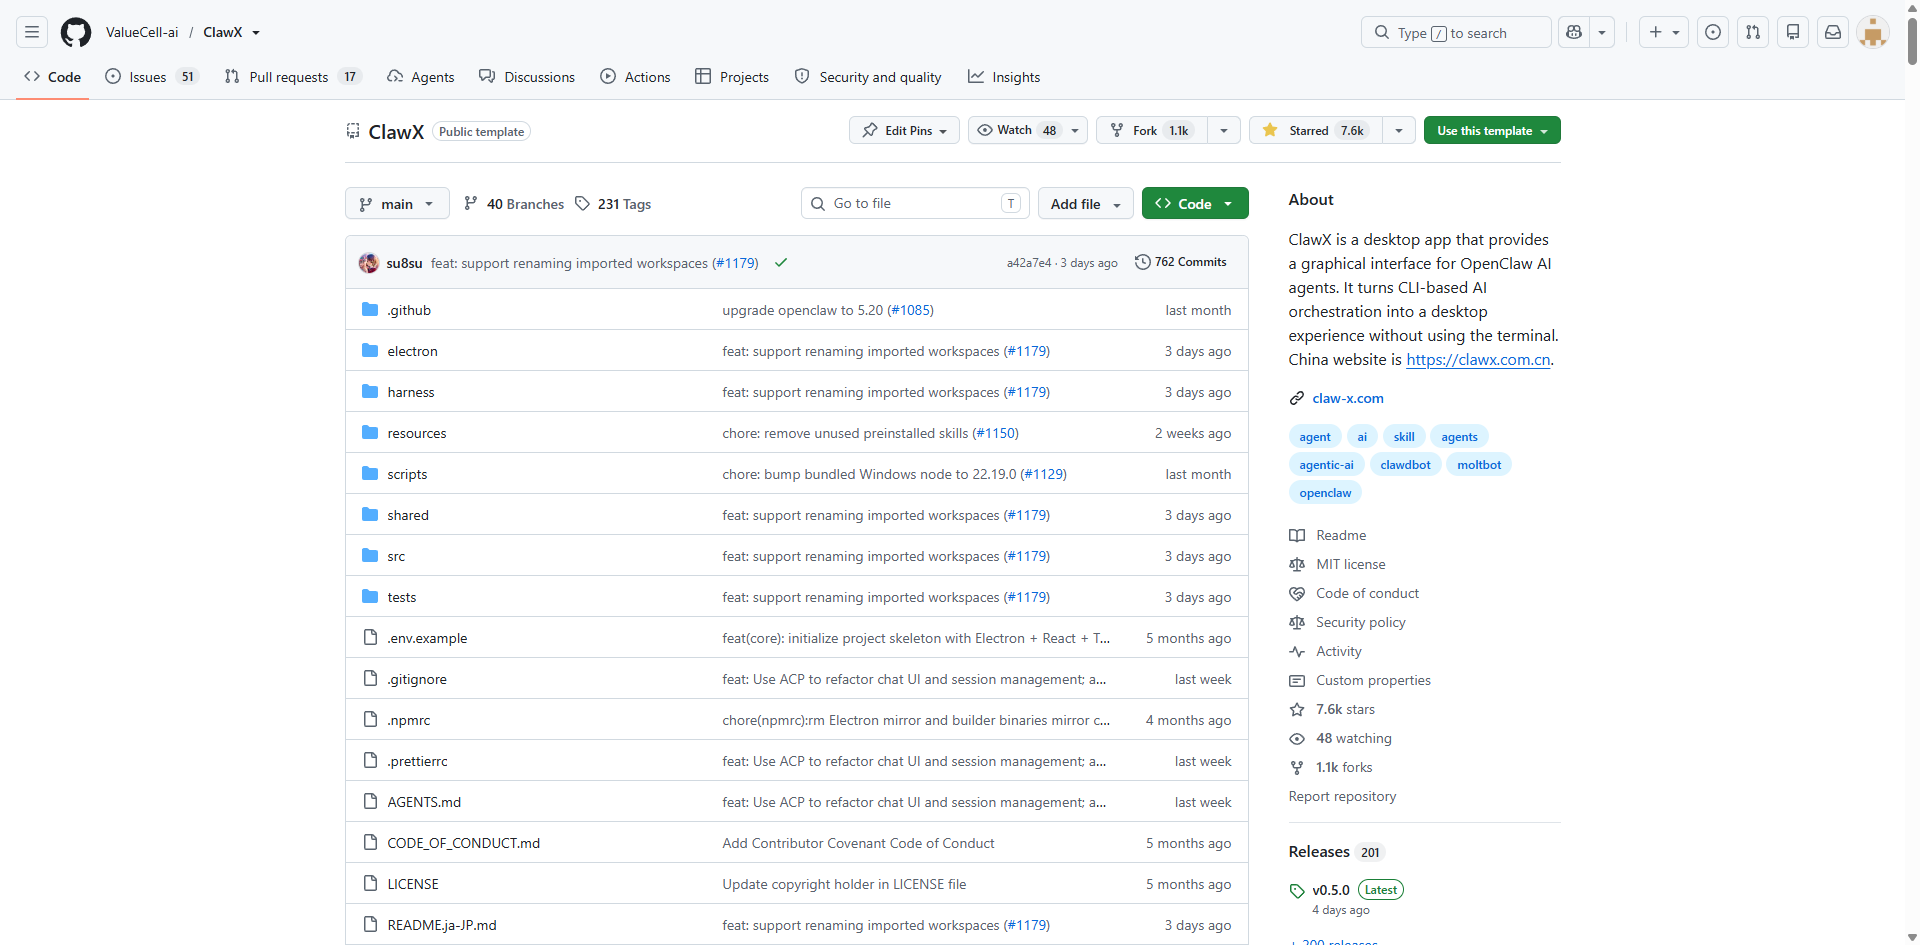Fork the ClawX repository
1920x945 pixels.
coord(1152,131)
